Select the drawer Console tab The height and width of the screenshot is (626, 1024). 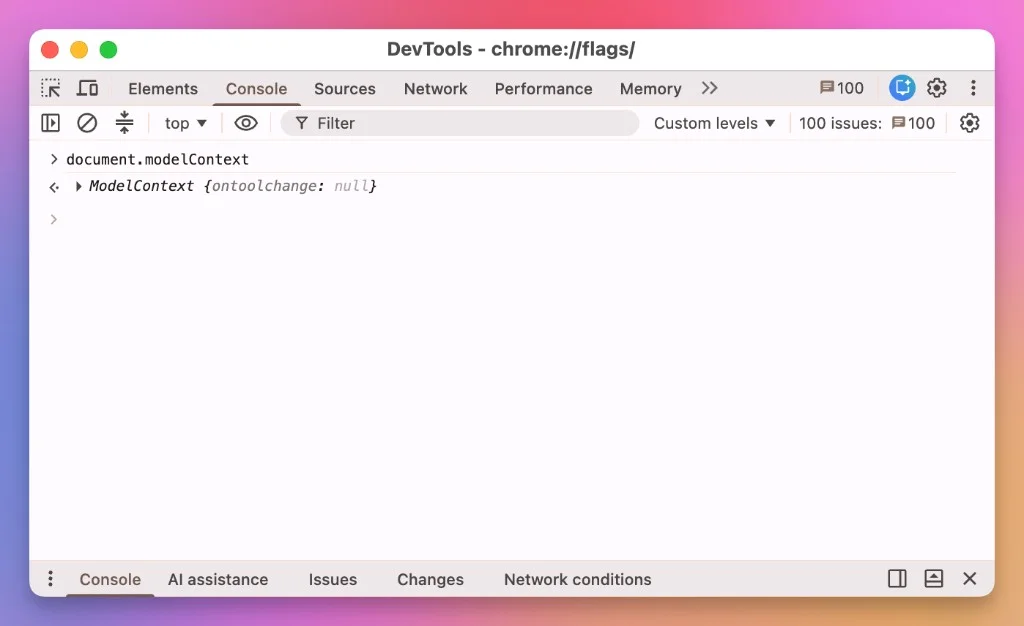(110, 580)
